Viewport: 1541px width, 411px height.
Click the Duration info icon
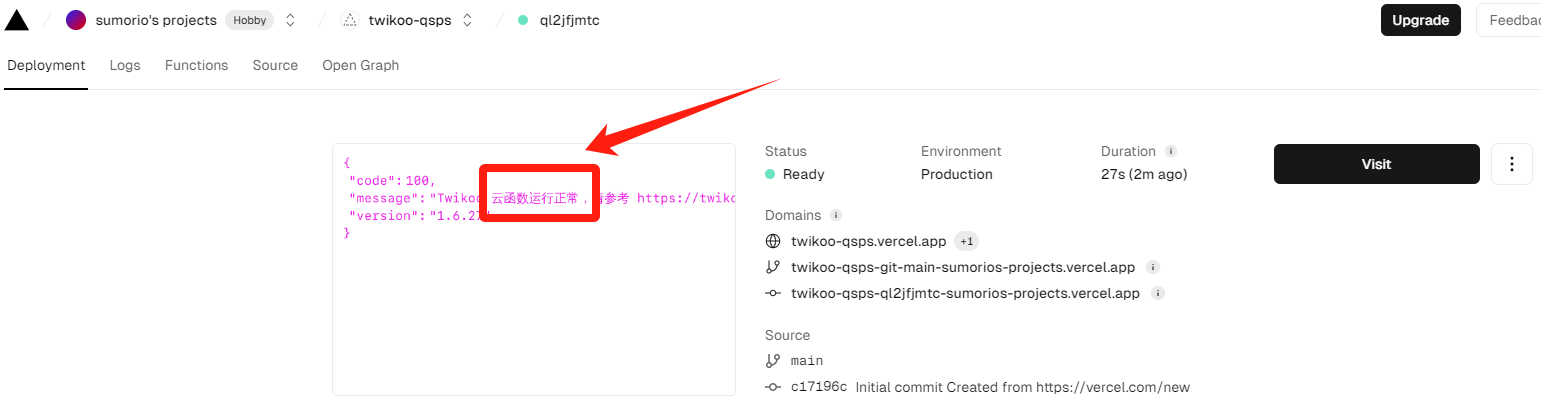(1171, 151)
